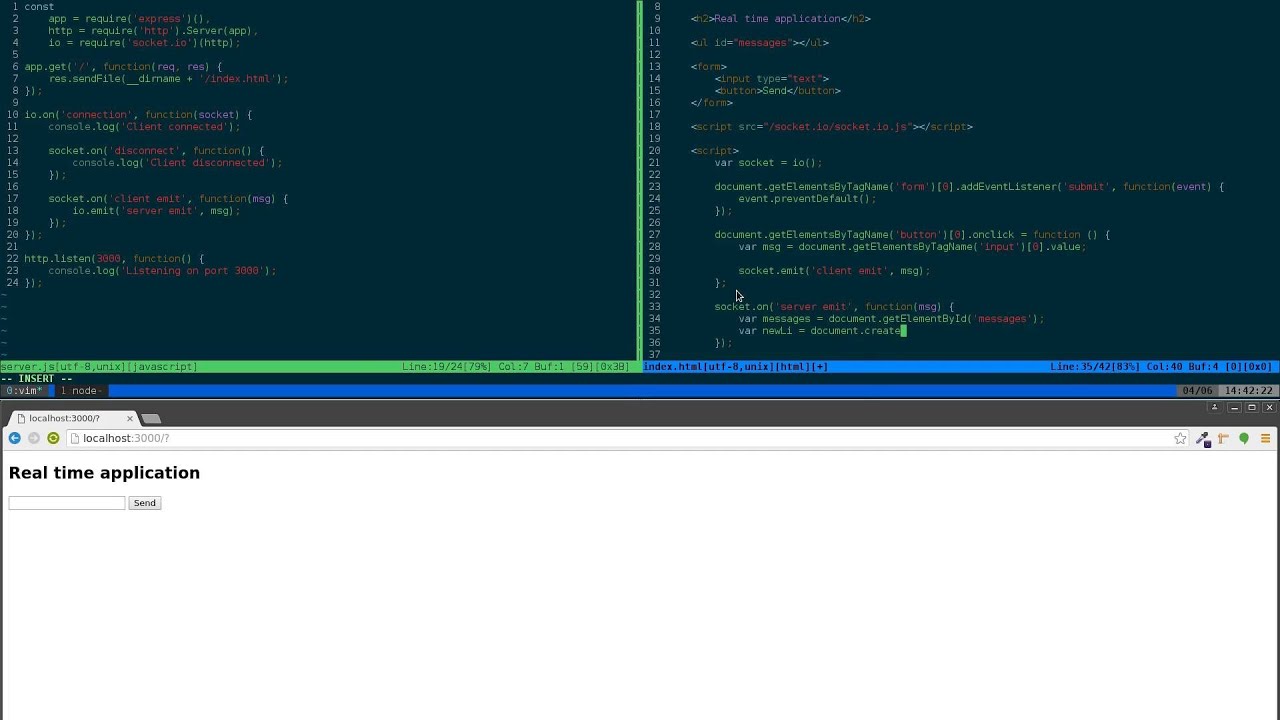Click 'io.emit('server emit', msg)' line
This screenshot has height=720, width=1280.
point(156,210)
